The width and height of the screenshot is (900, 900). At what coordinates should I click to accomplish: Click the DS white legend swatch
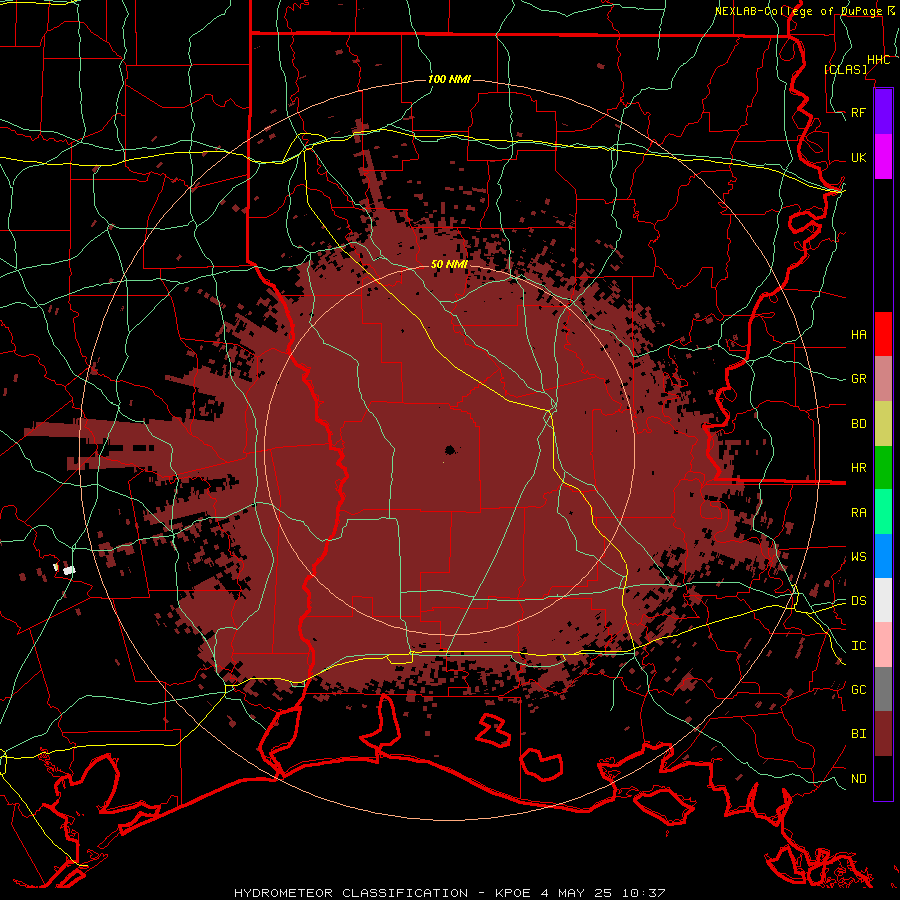(x=883, y=600)
